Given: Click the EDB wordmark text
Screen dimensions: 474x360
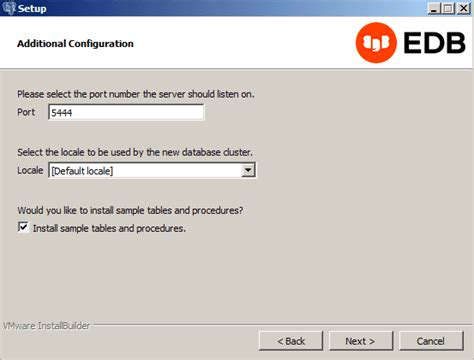Looking at the screenshot, I should 434,43.
